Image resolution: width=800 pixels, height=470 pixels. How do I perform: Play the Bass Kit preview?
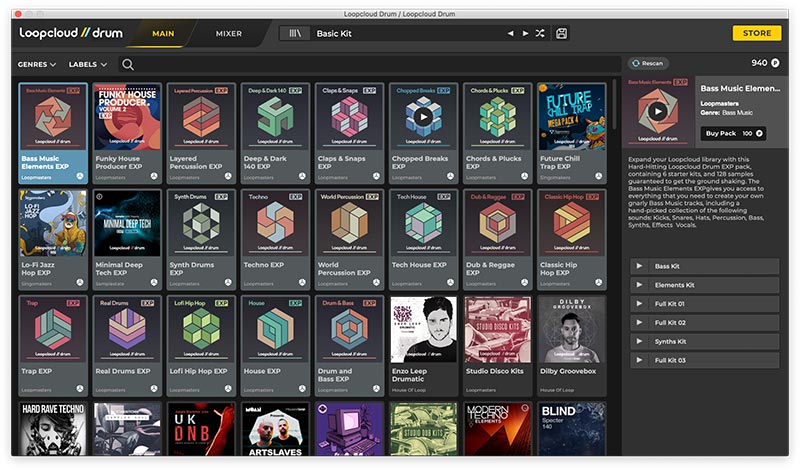(639, 266)
